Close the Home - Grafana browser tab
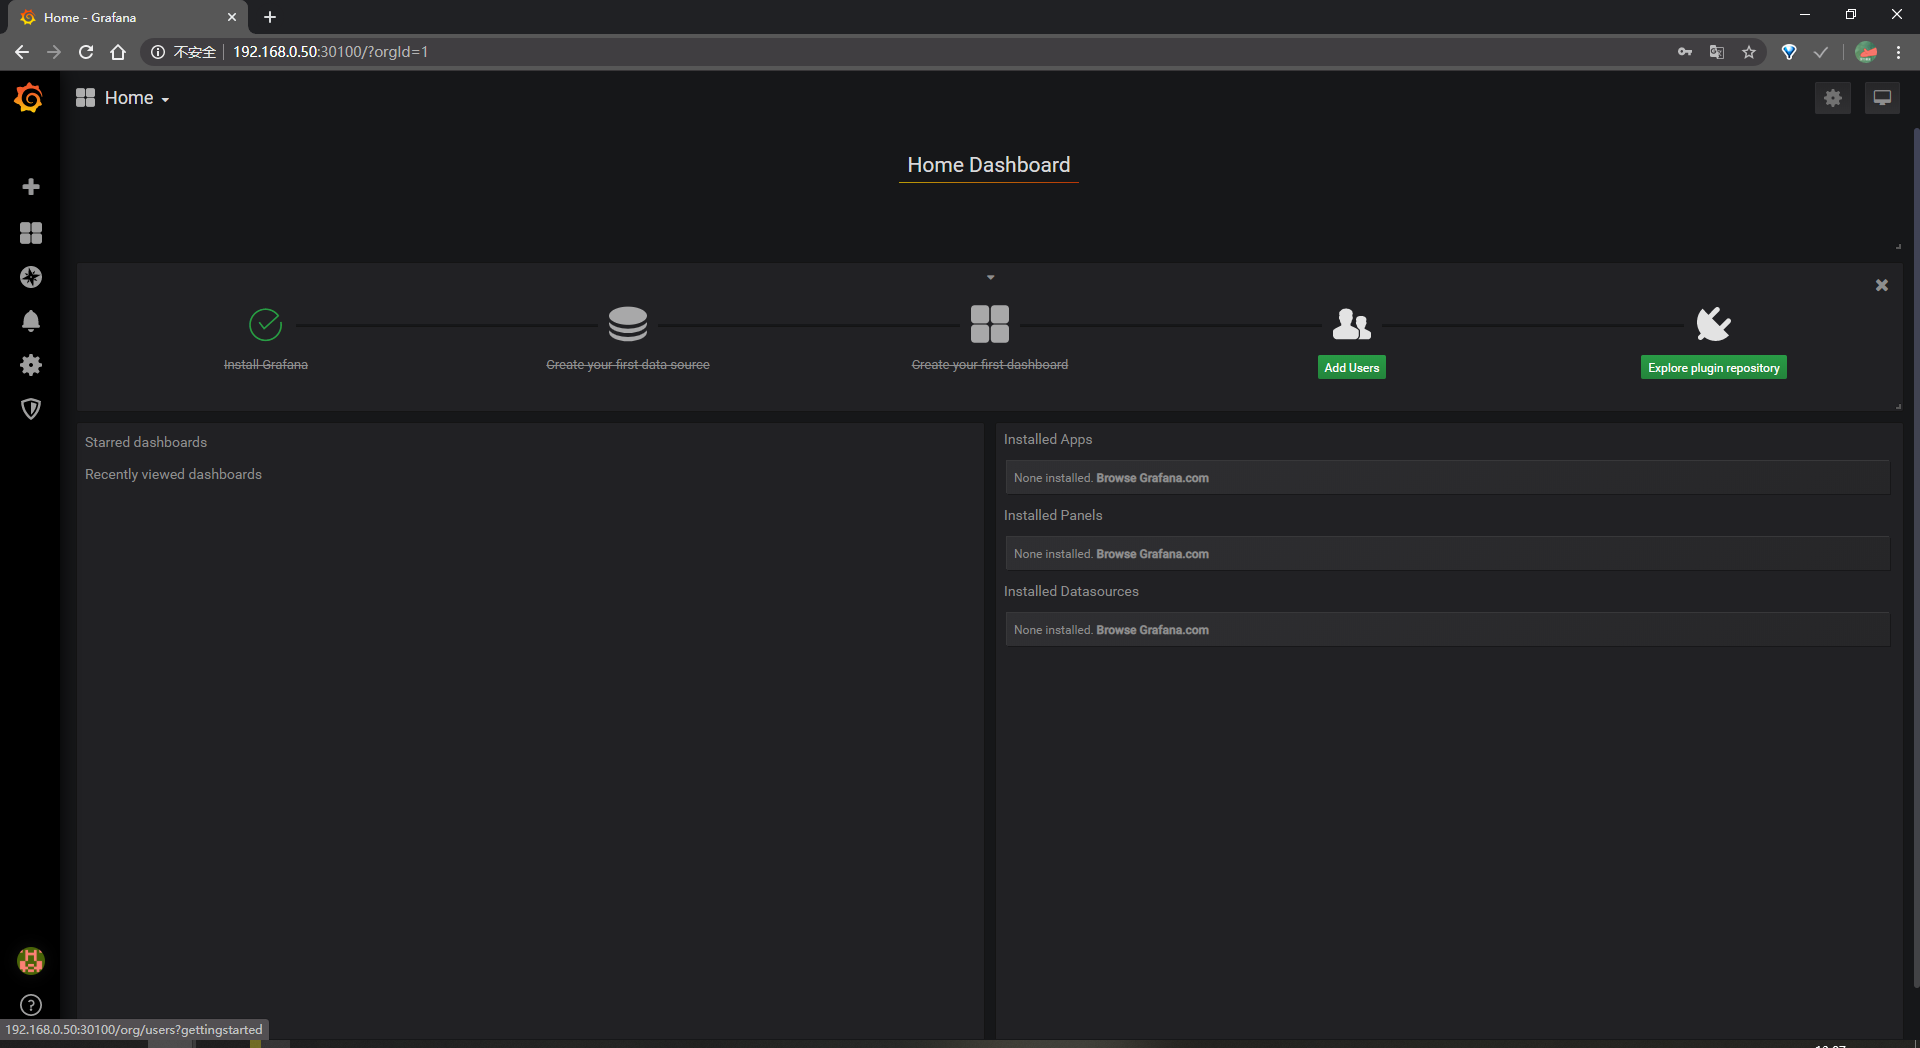 point(232,17)
